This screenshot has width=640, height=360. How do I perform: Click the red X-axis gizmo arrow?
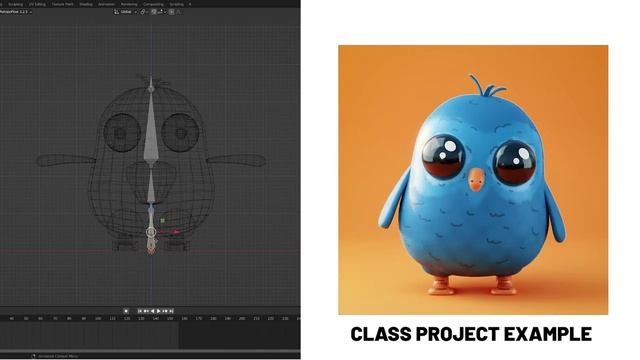[176, 232]
